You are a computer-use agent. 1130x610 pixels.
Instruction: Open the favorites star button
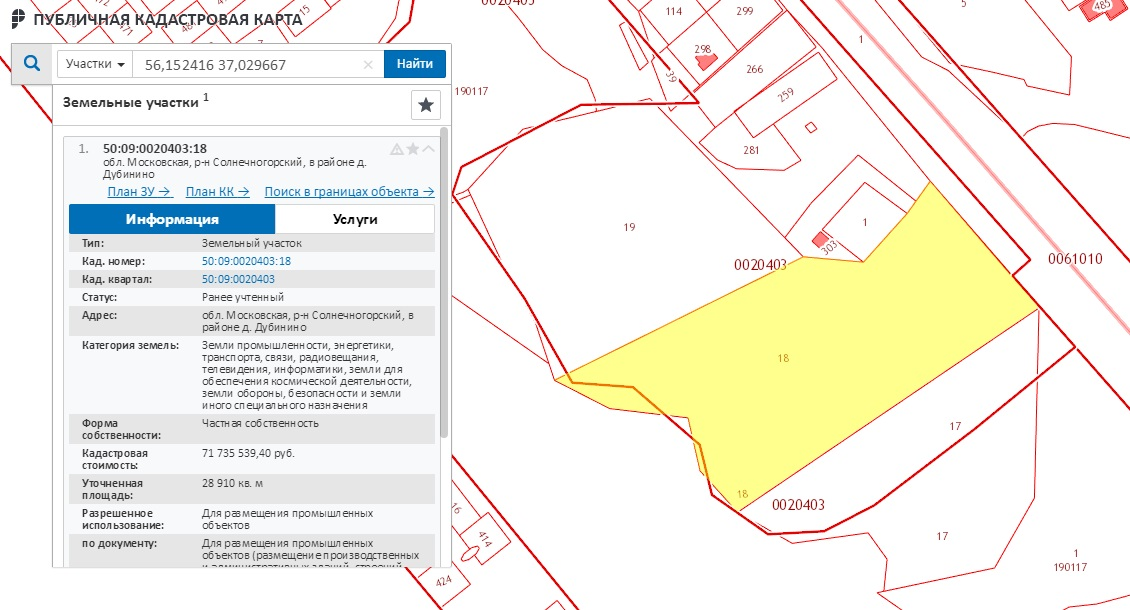pos(426,104)
